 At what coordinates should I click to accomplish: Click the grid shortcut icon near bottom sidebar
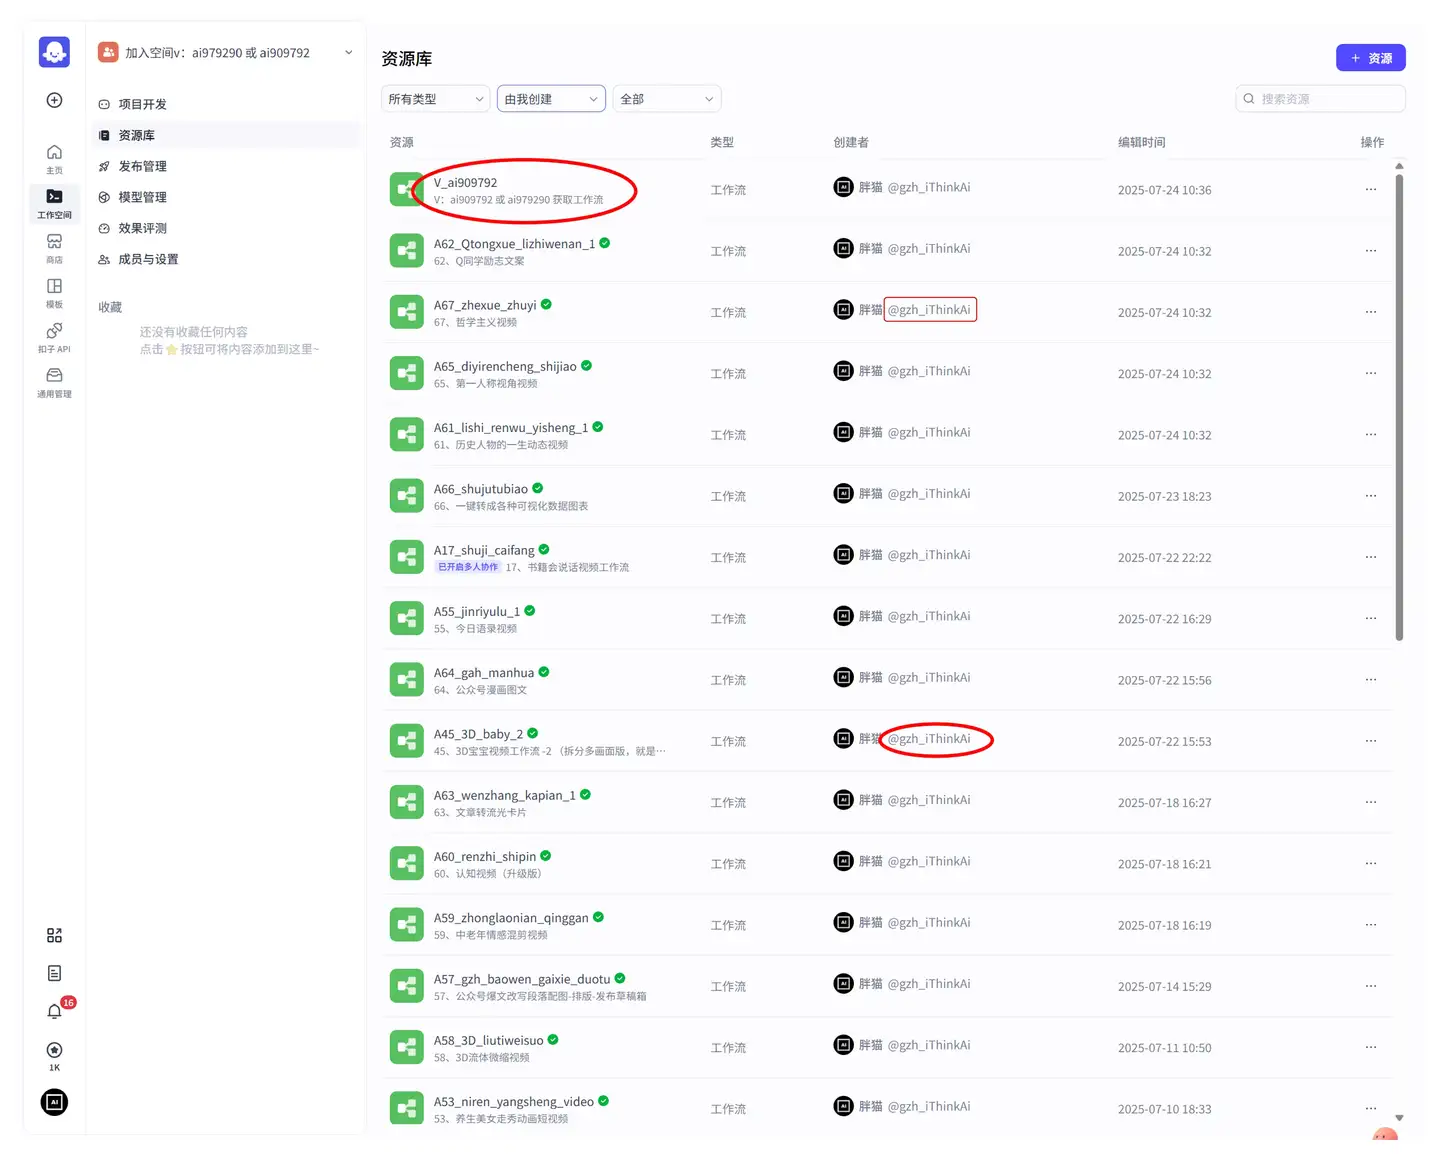click(x=54, y=935)
